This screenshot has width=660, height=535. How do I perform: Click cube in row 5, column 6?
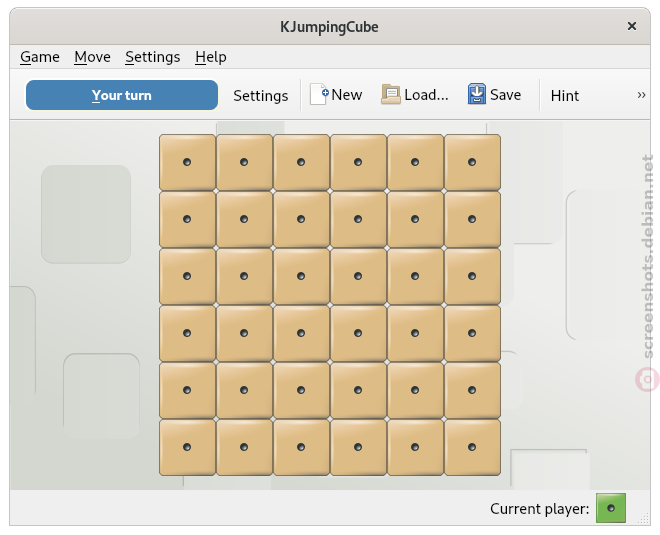472,391
